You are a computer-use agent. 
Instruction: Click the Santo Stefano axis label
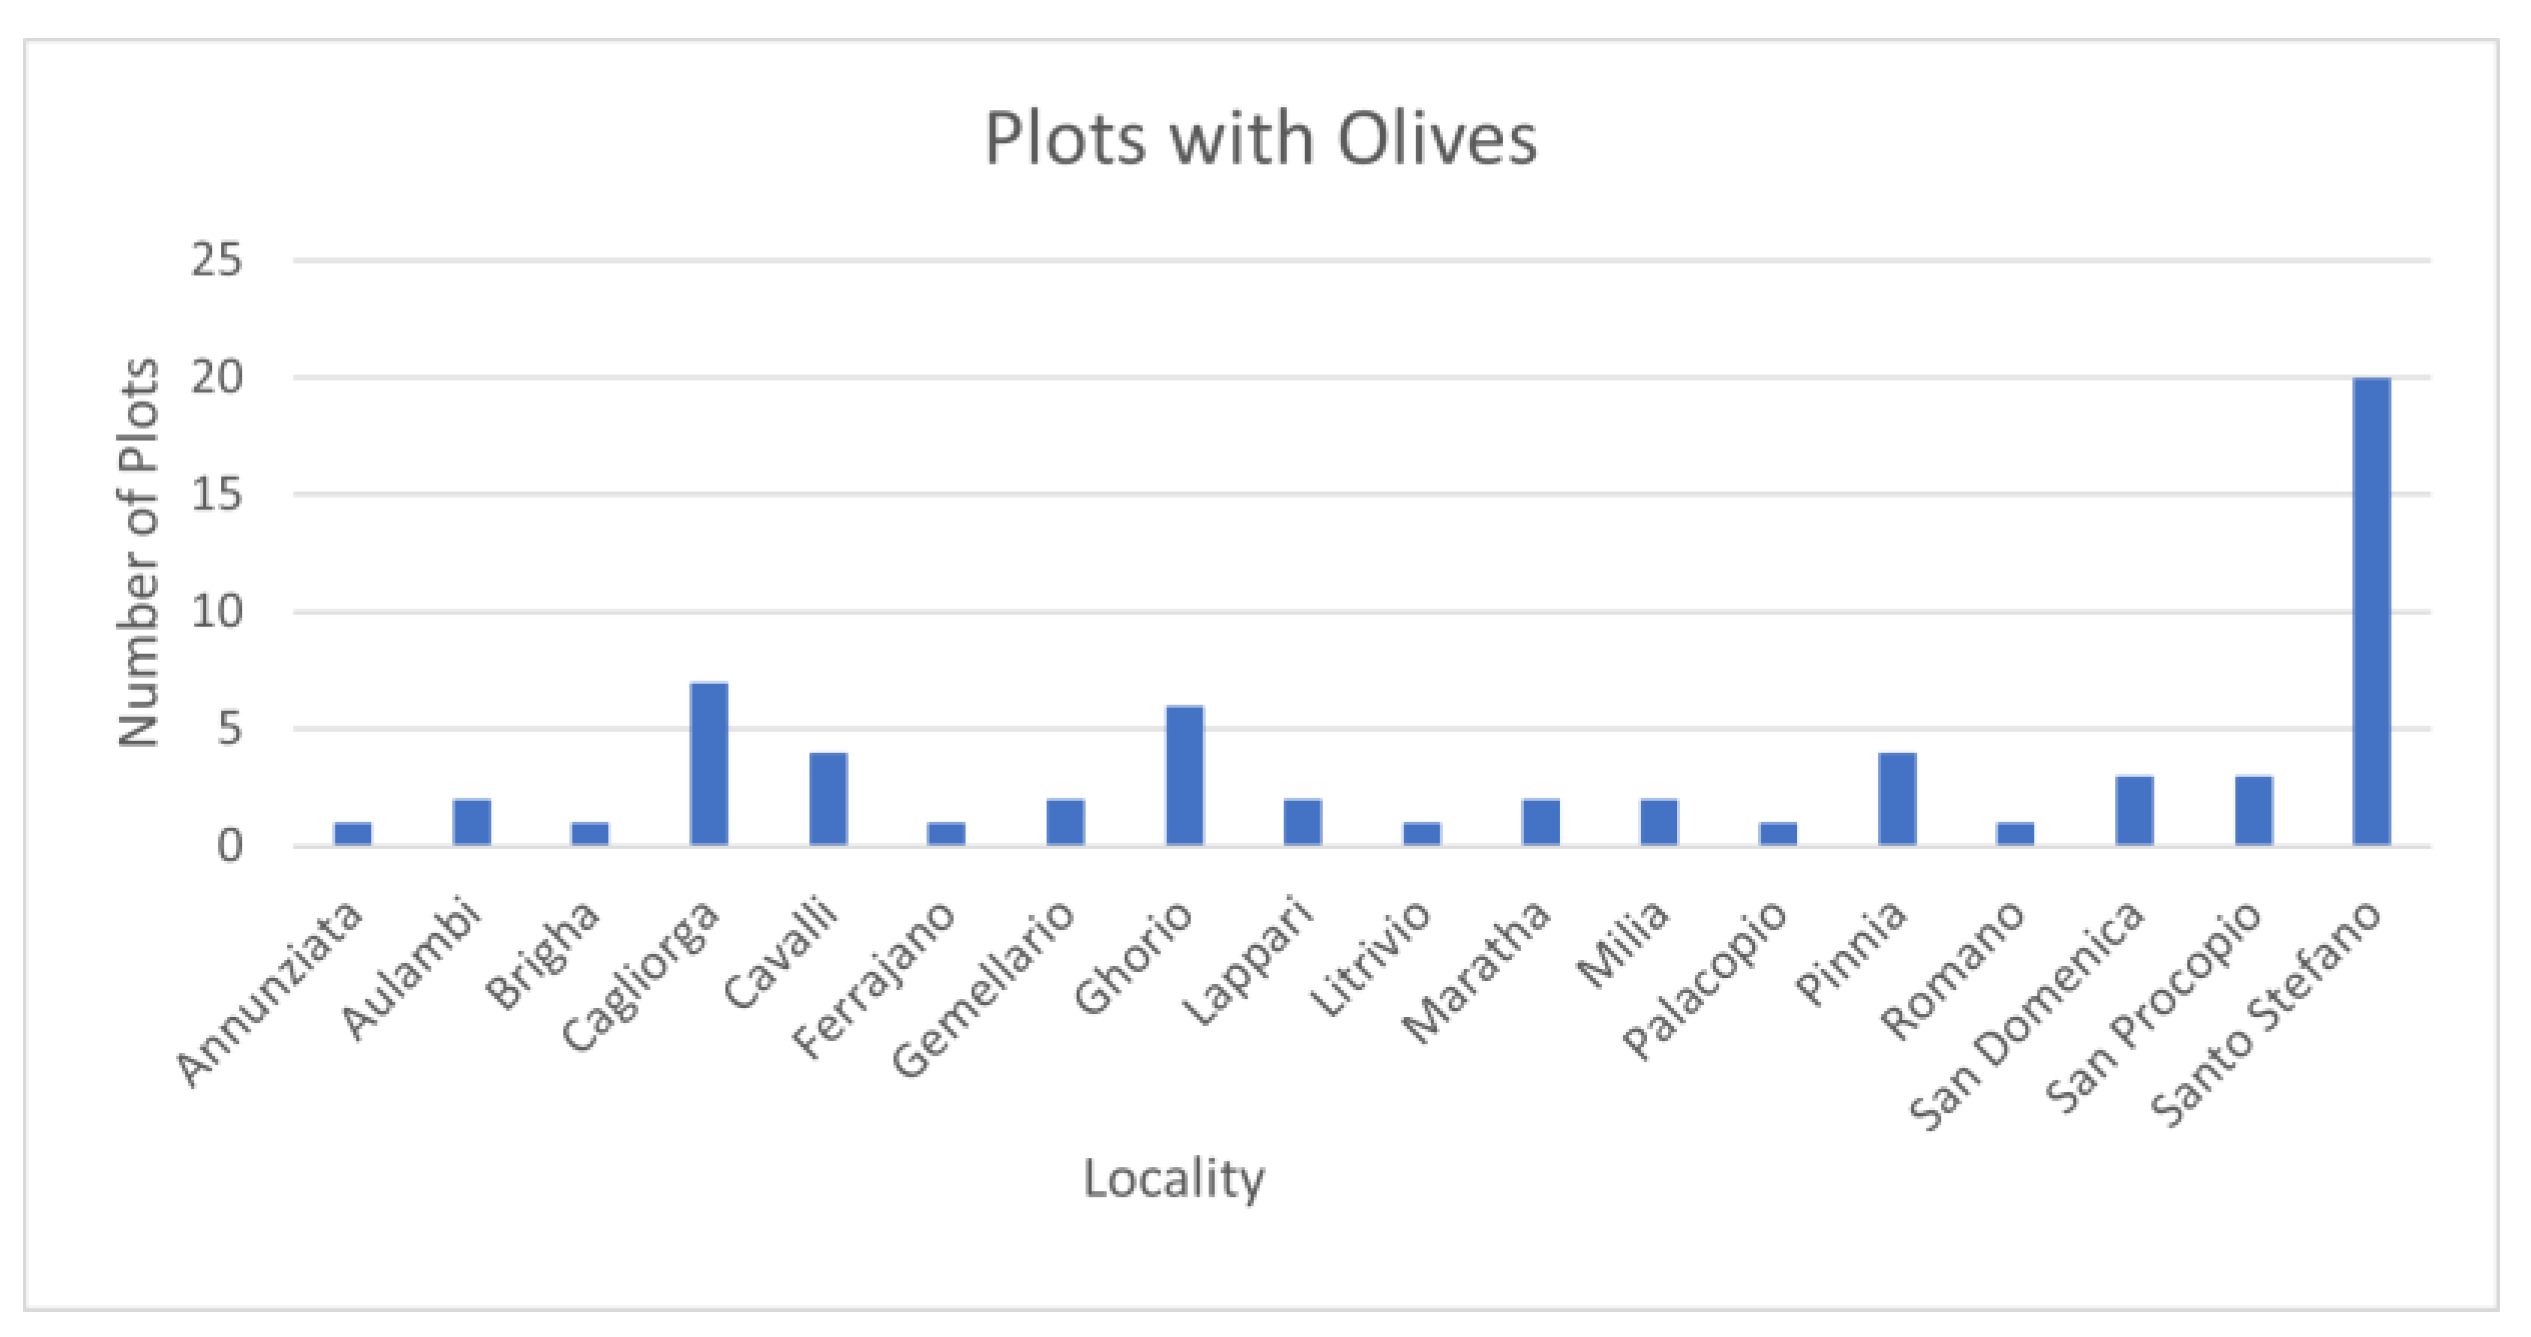(x=2267, y=1012)
